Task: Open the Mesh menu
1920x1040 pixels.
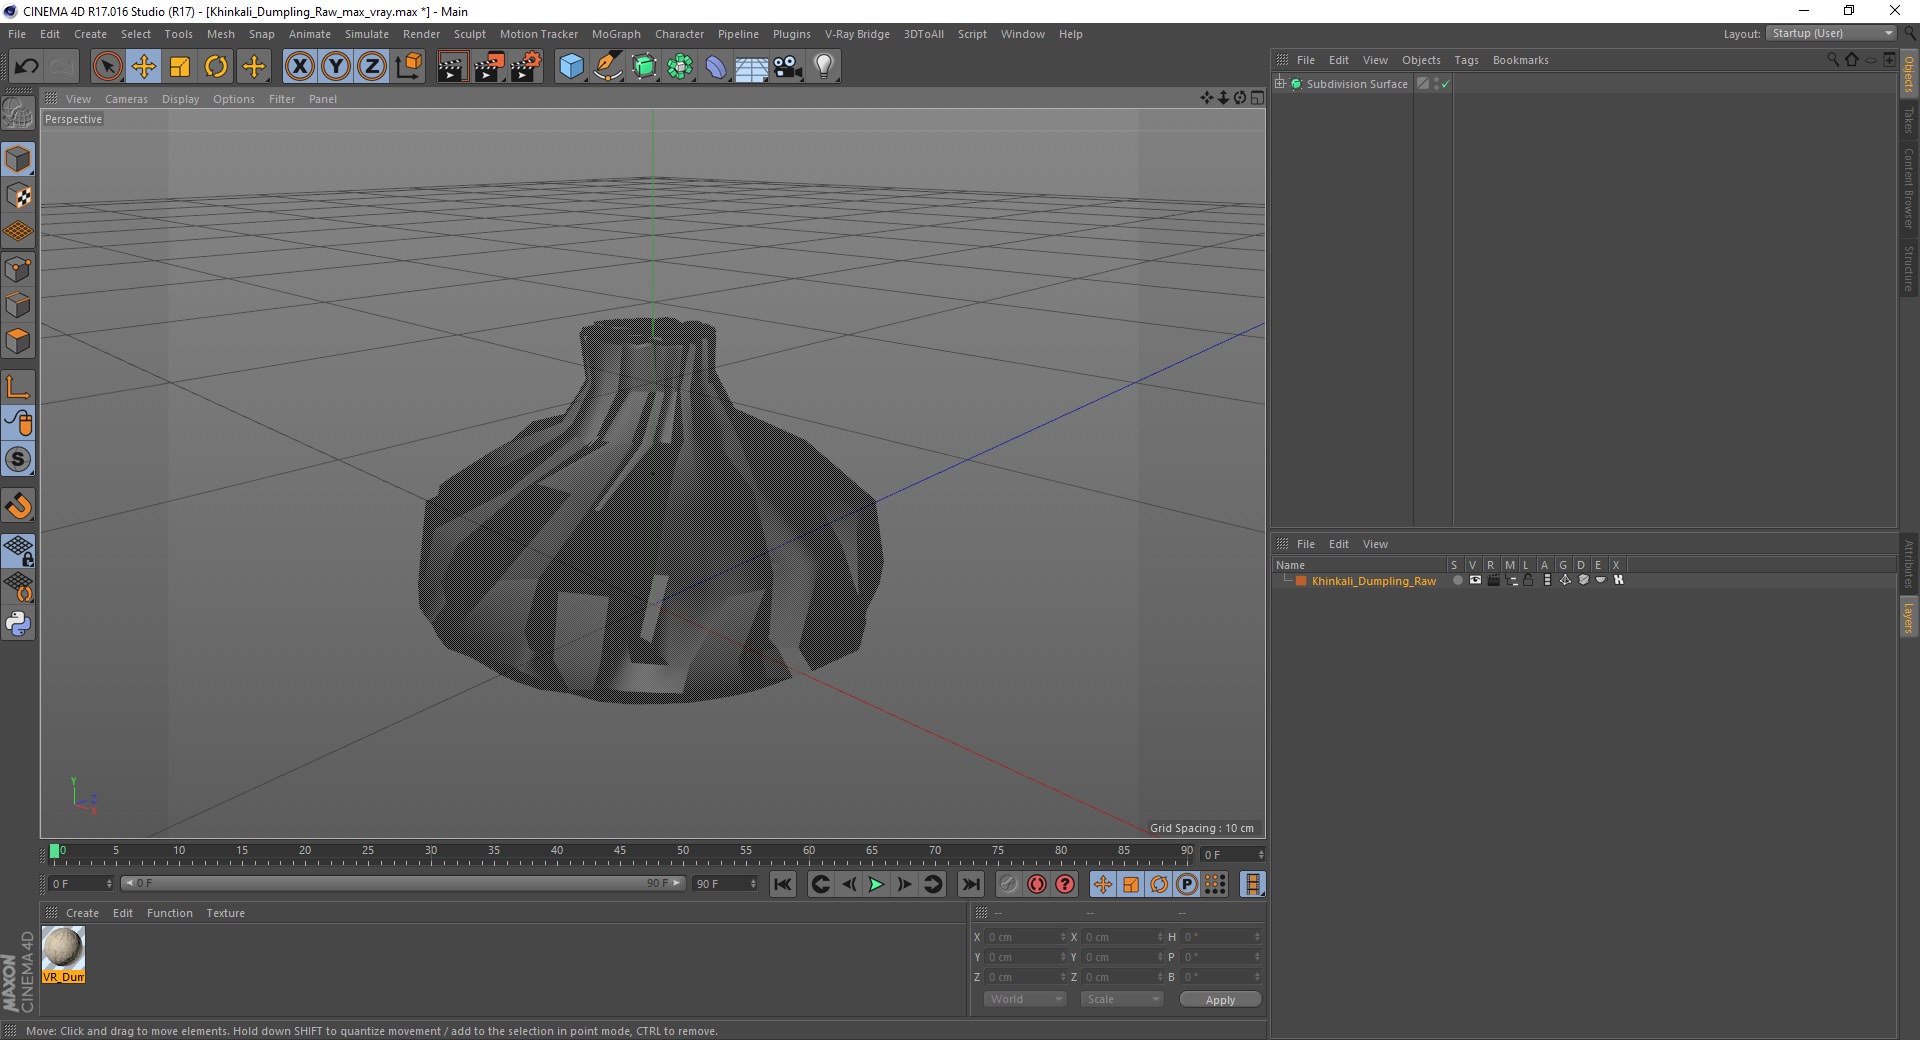Action: point(220,34)
